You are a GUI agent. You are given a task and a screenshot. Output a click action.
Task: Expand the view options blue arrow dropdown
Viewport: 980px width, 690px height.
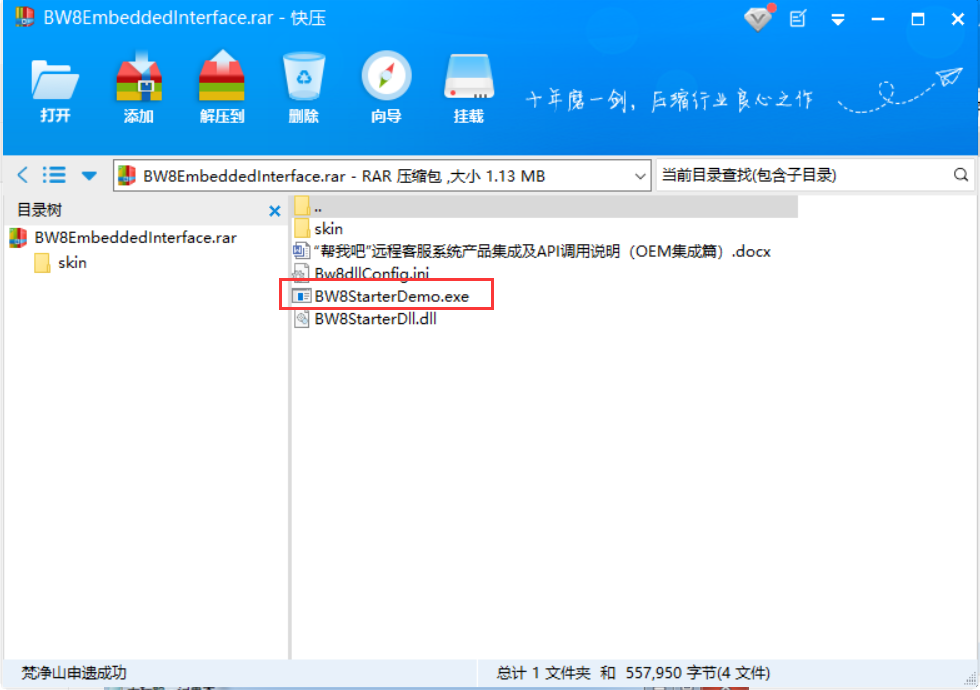[89, 176]
